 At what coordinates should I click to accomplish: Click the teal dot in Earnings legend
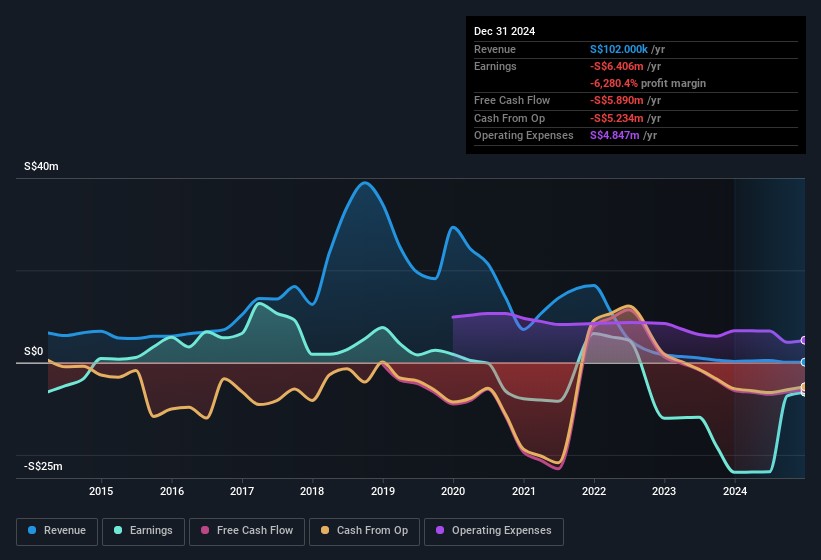coord(117,531)
